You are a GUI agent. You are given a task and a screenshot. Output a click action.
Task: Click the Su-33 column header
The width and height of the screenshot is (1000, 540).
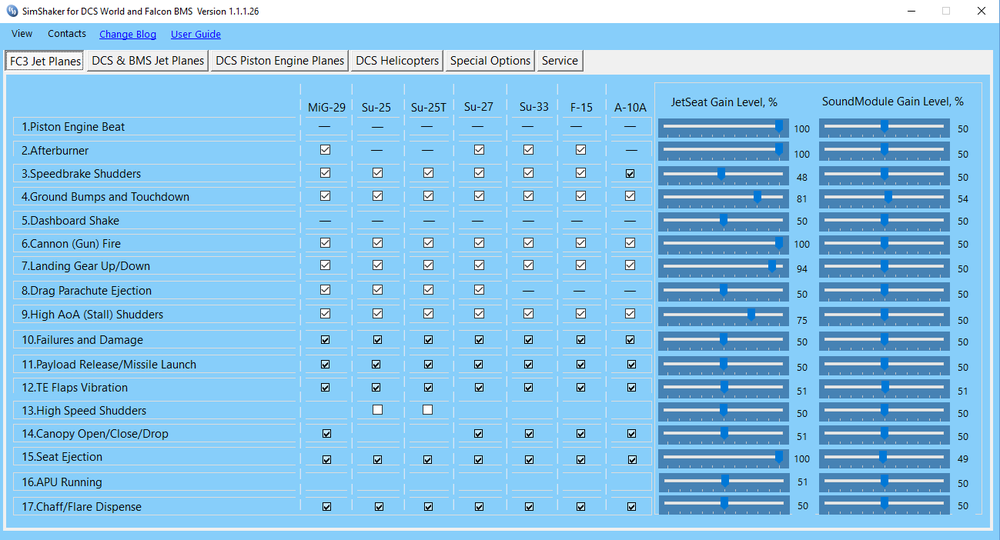[x=534, y=106]
